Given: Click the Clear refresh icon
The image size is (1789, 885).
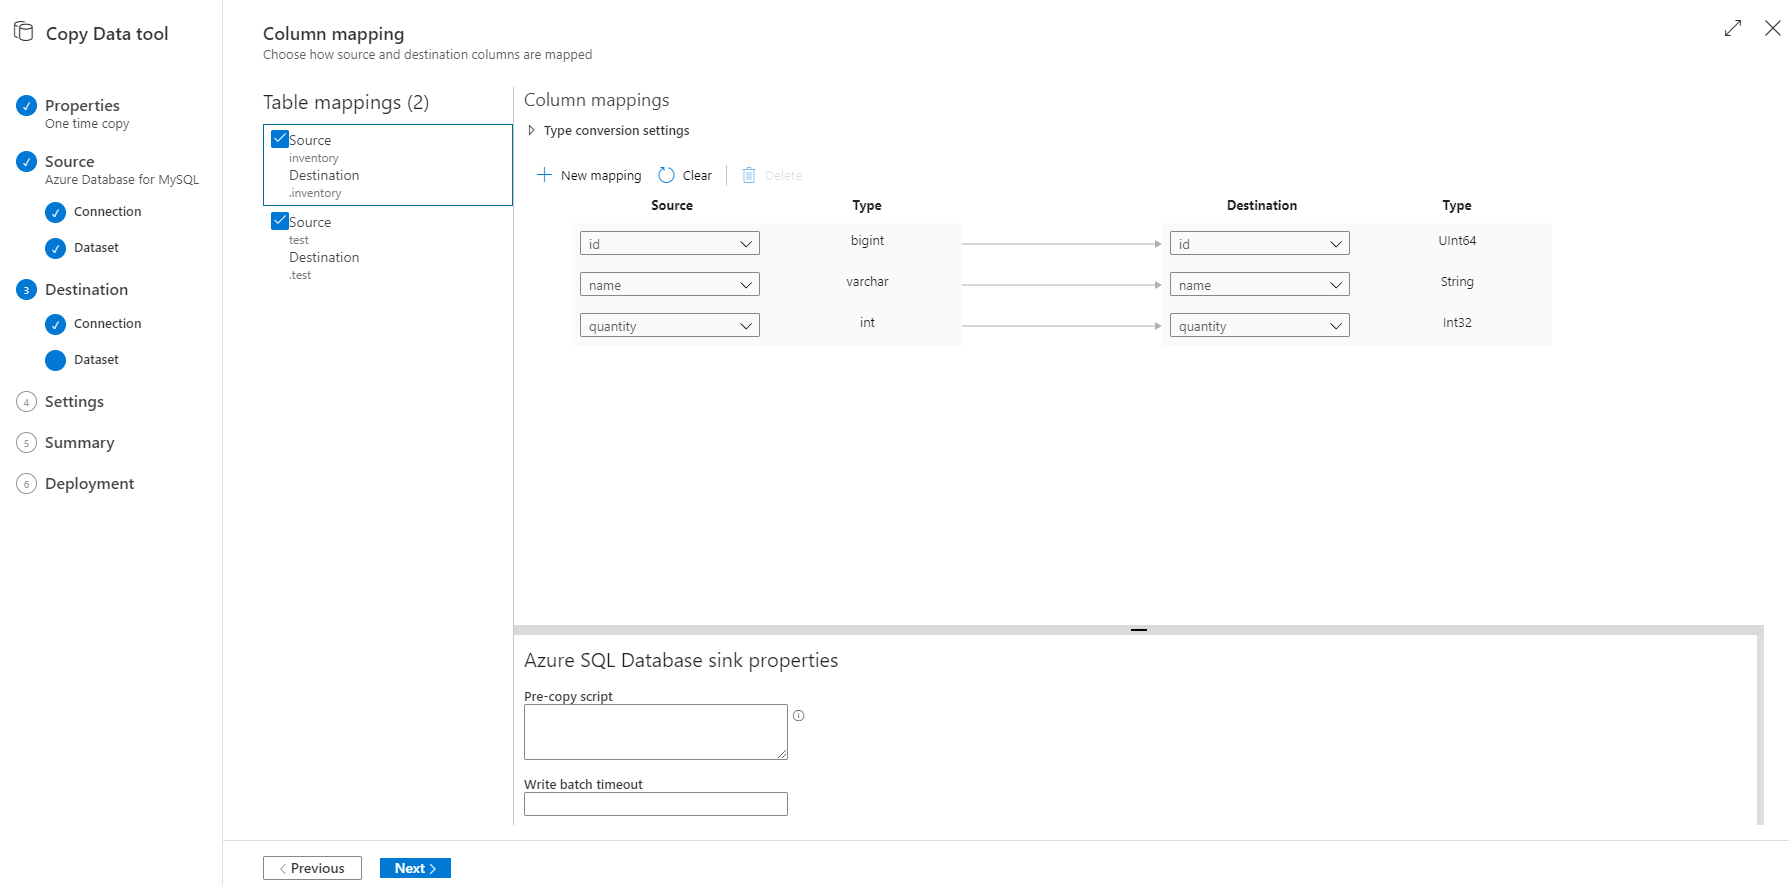Looking at the screenshot, I should (666, 175).
